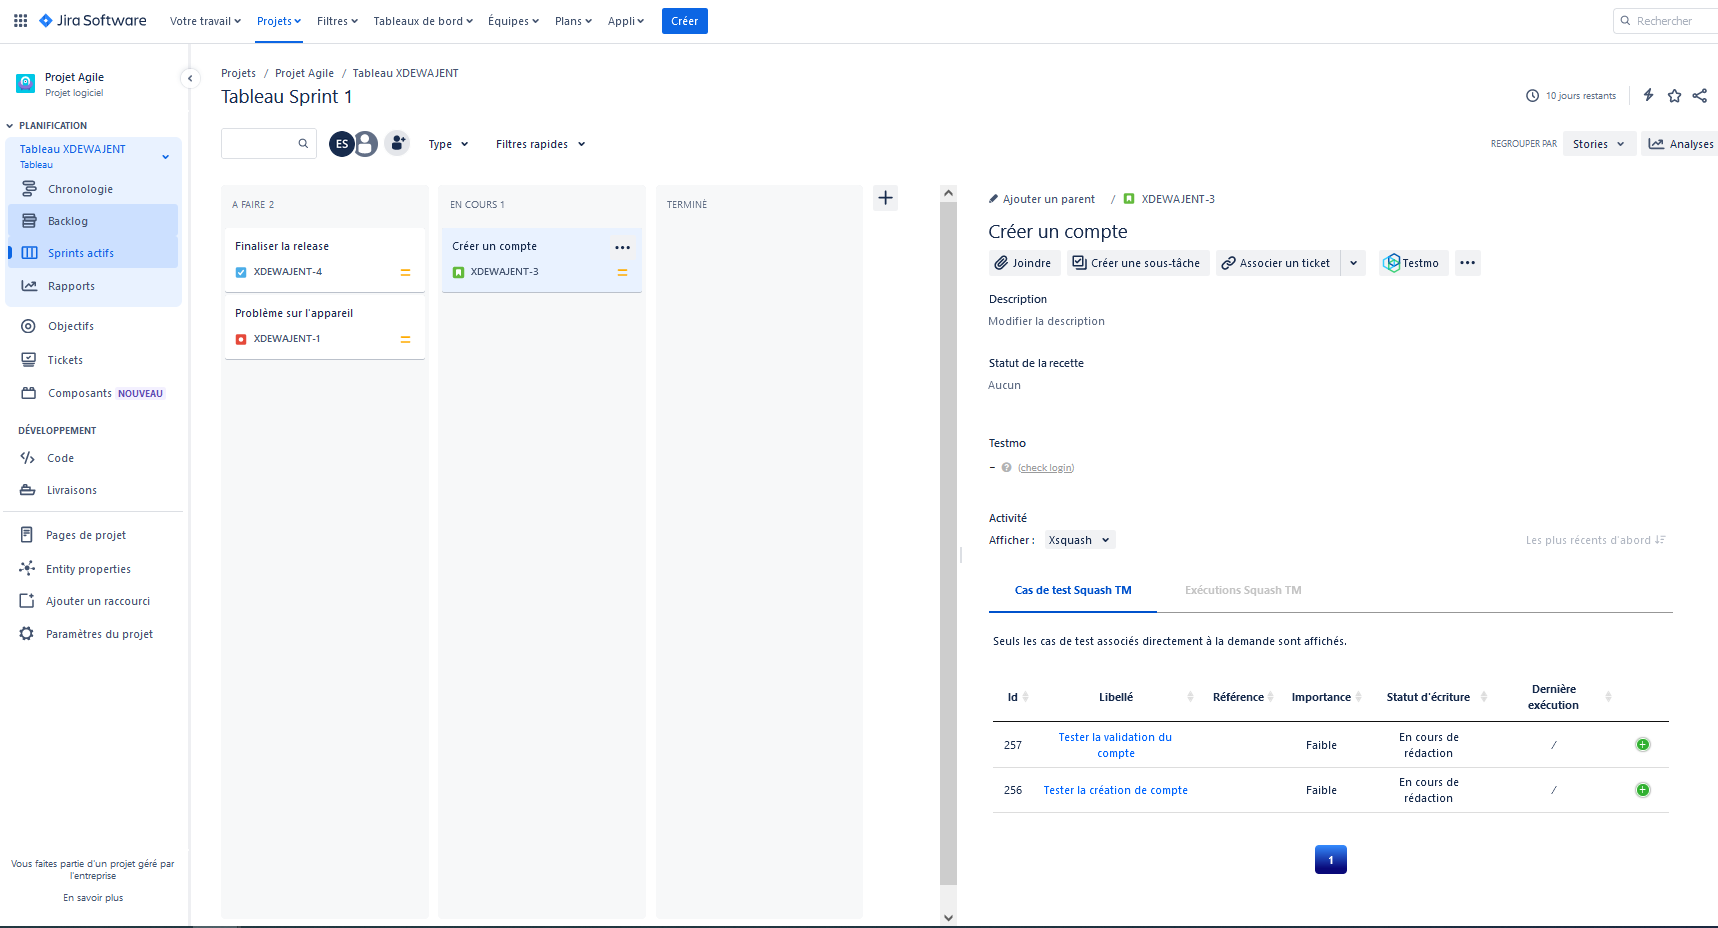The image size is (1718, 928).
Task: Open the app switcher grid icon
Action: click(20, 21)
